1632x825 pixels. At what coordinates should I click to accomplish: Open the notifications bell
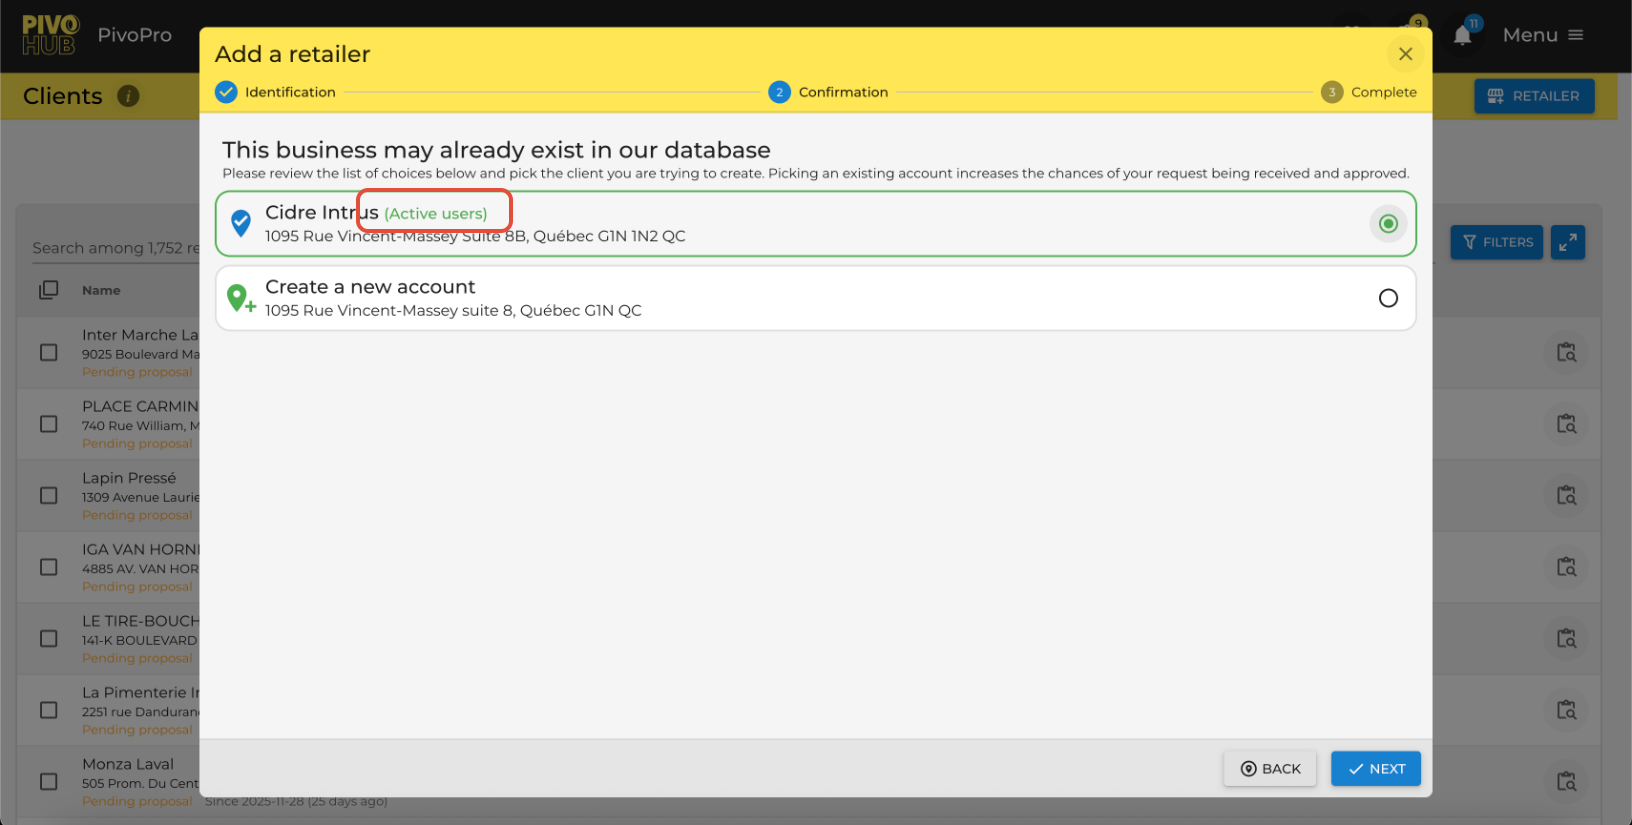point(1462,36)
